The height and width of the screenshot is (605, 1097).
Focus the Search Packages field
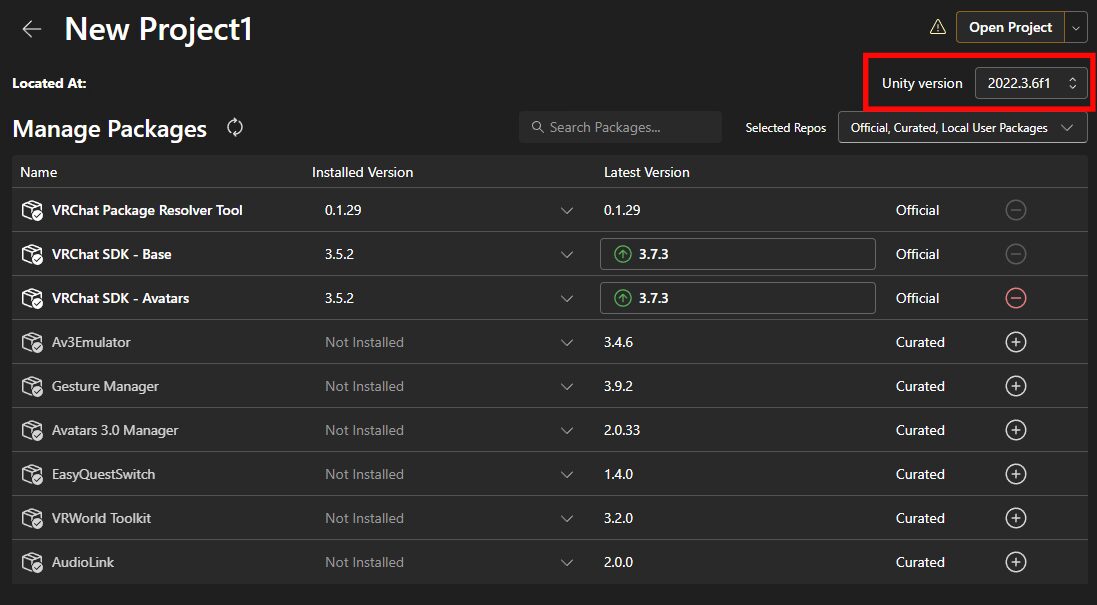621,127
